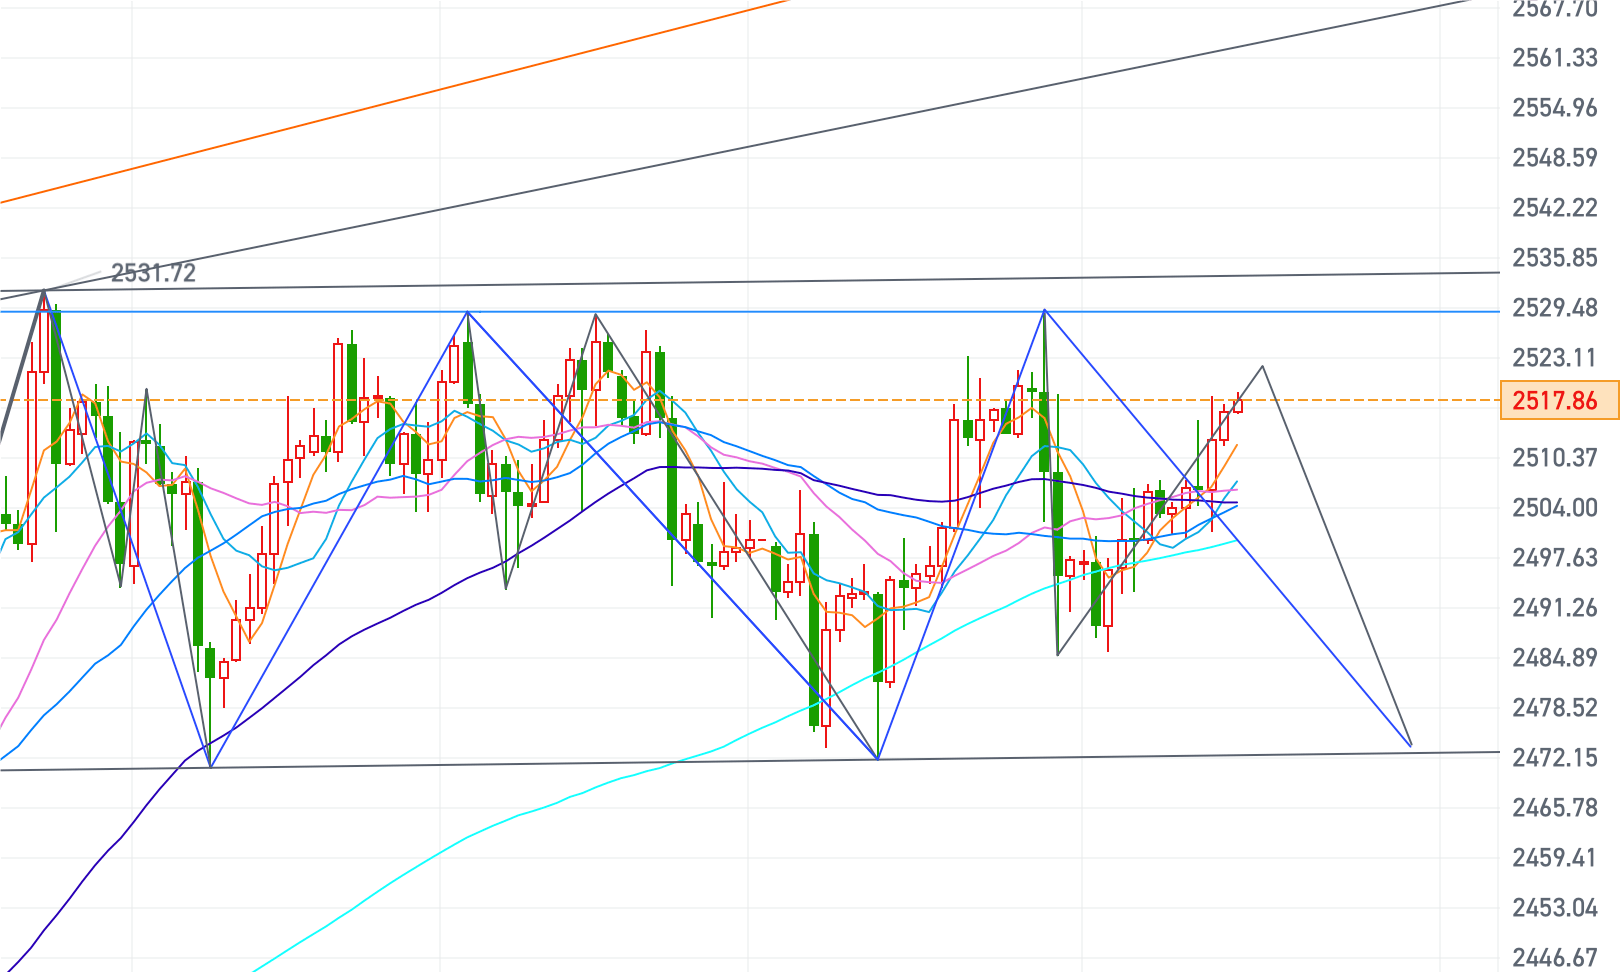Click the 2531.72 high price label
Viewport: 1620px width, 972px height.
[x=153, y=273]
